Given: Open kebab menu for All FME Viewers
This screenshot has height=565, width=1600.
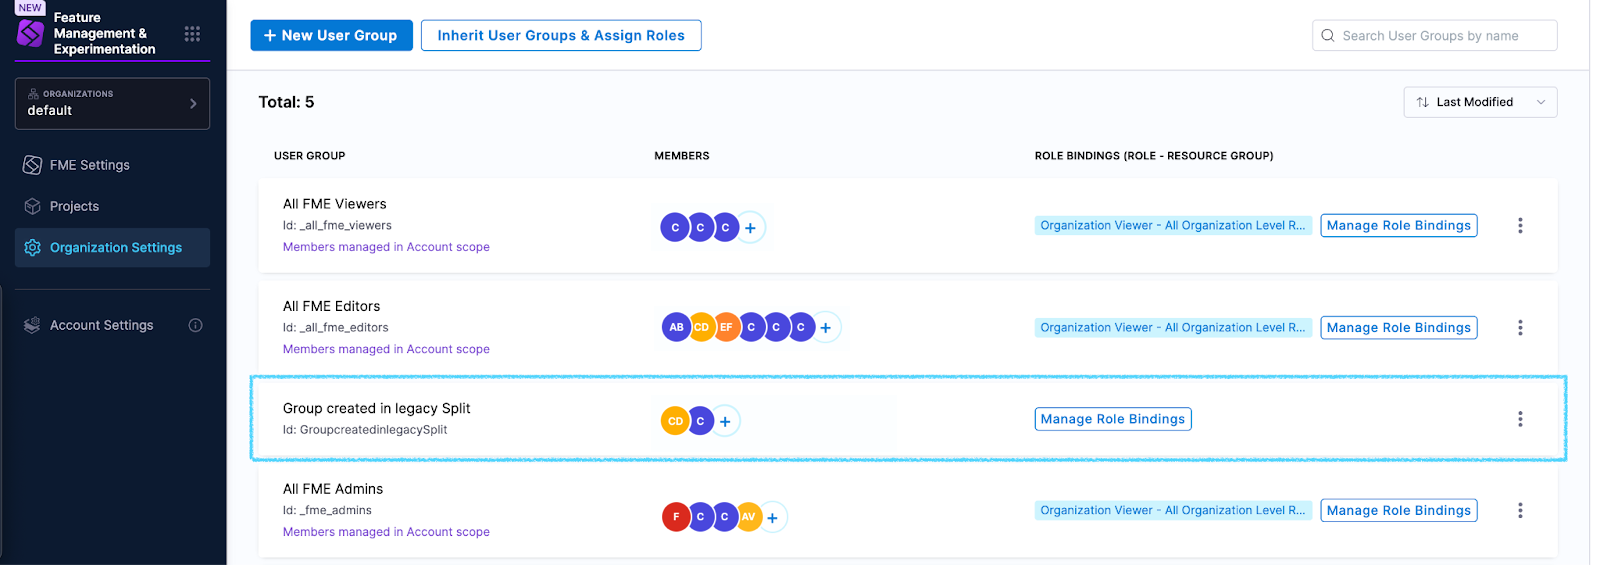Looking at the screenshot, I should click(1520, 226).
